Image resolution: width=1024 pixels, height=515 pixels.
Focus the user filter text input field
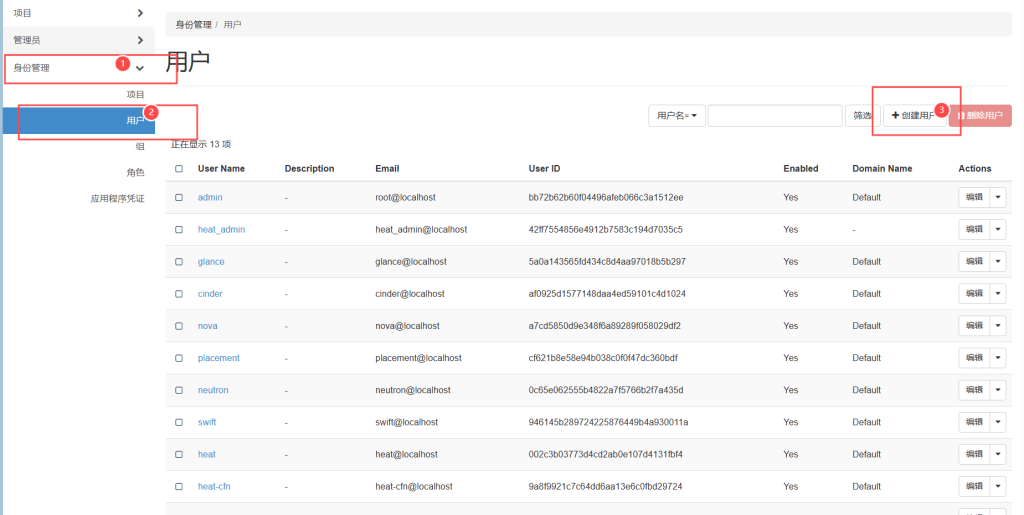pos(774,116)
